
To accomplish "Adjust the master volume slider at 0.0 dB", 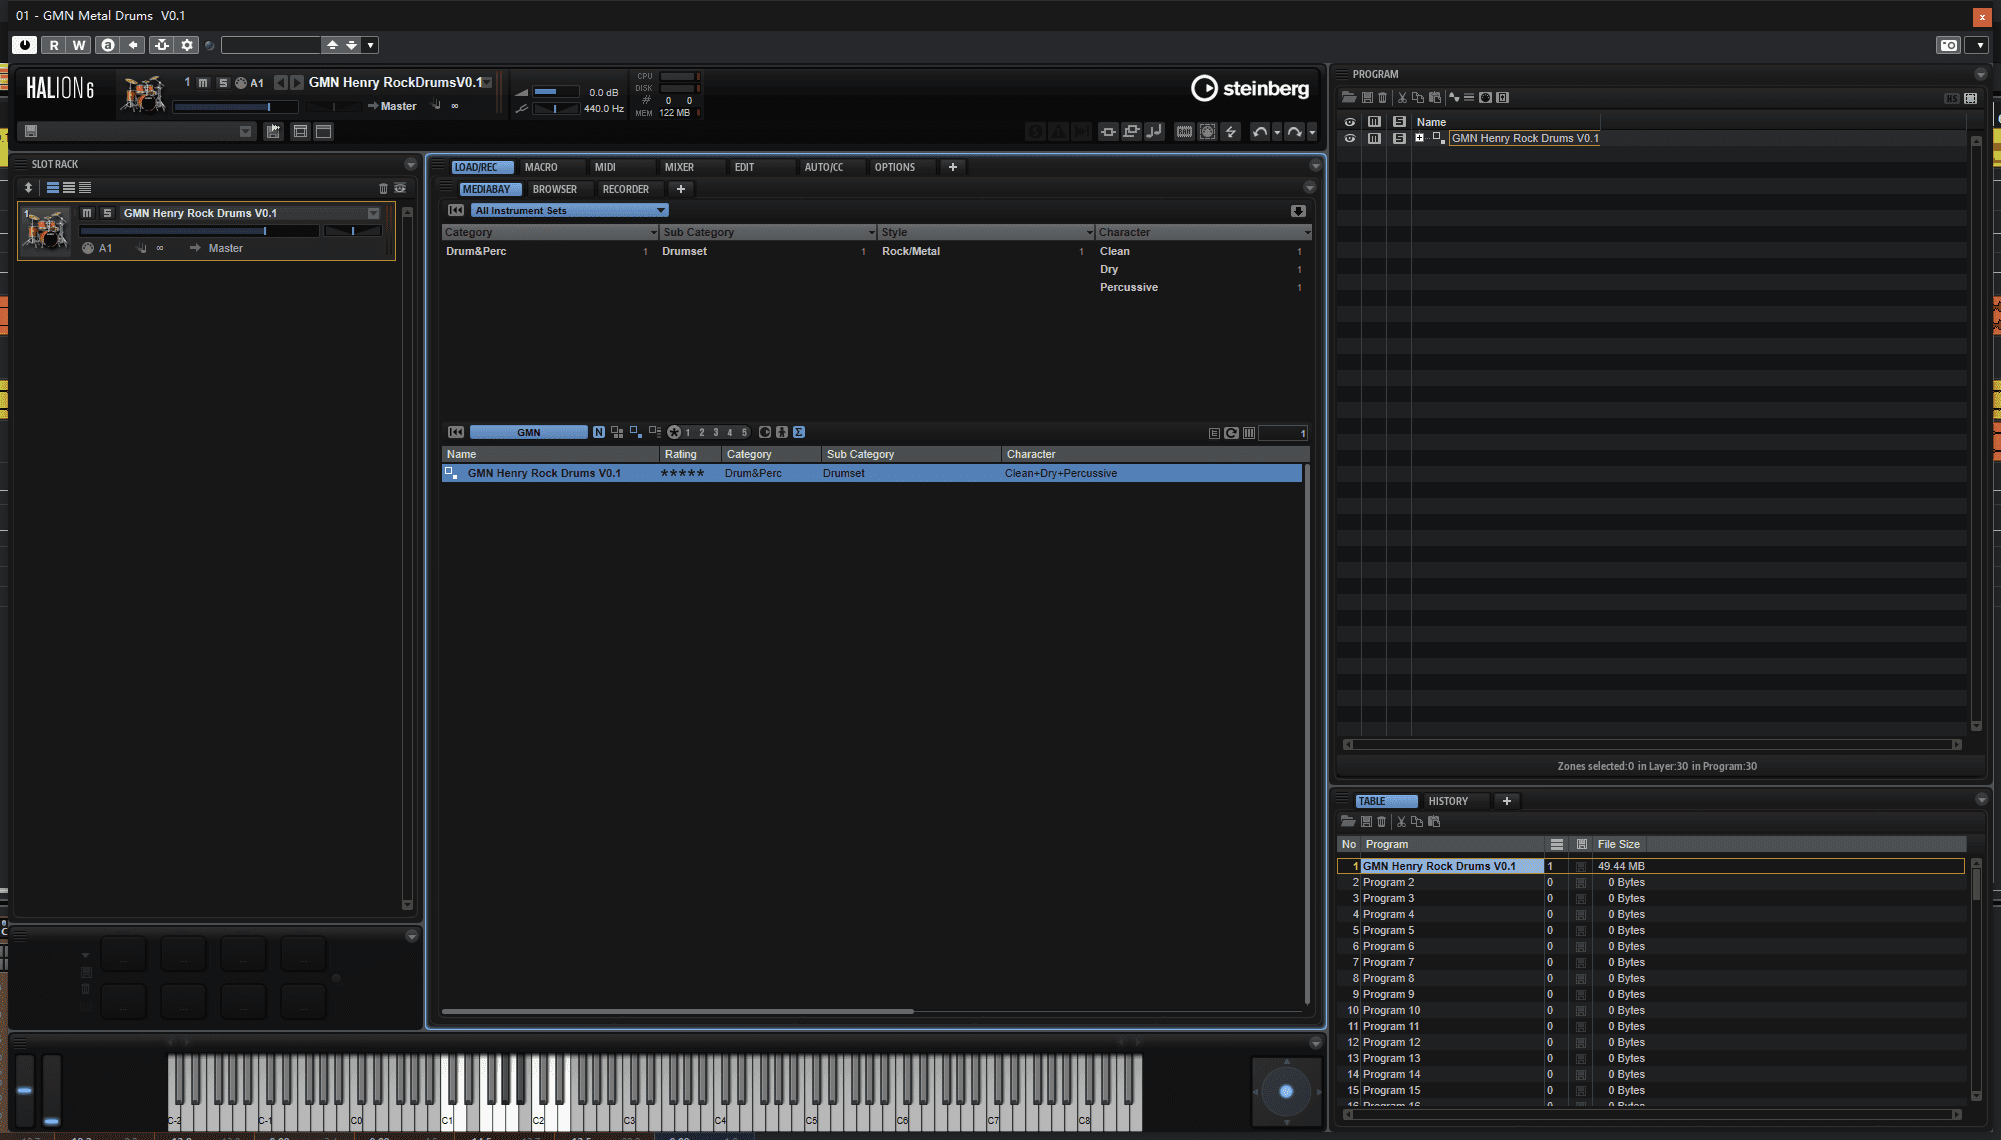I will point(556,92).
